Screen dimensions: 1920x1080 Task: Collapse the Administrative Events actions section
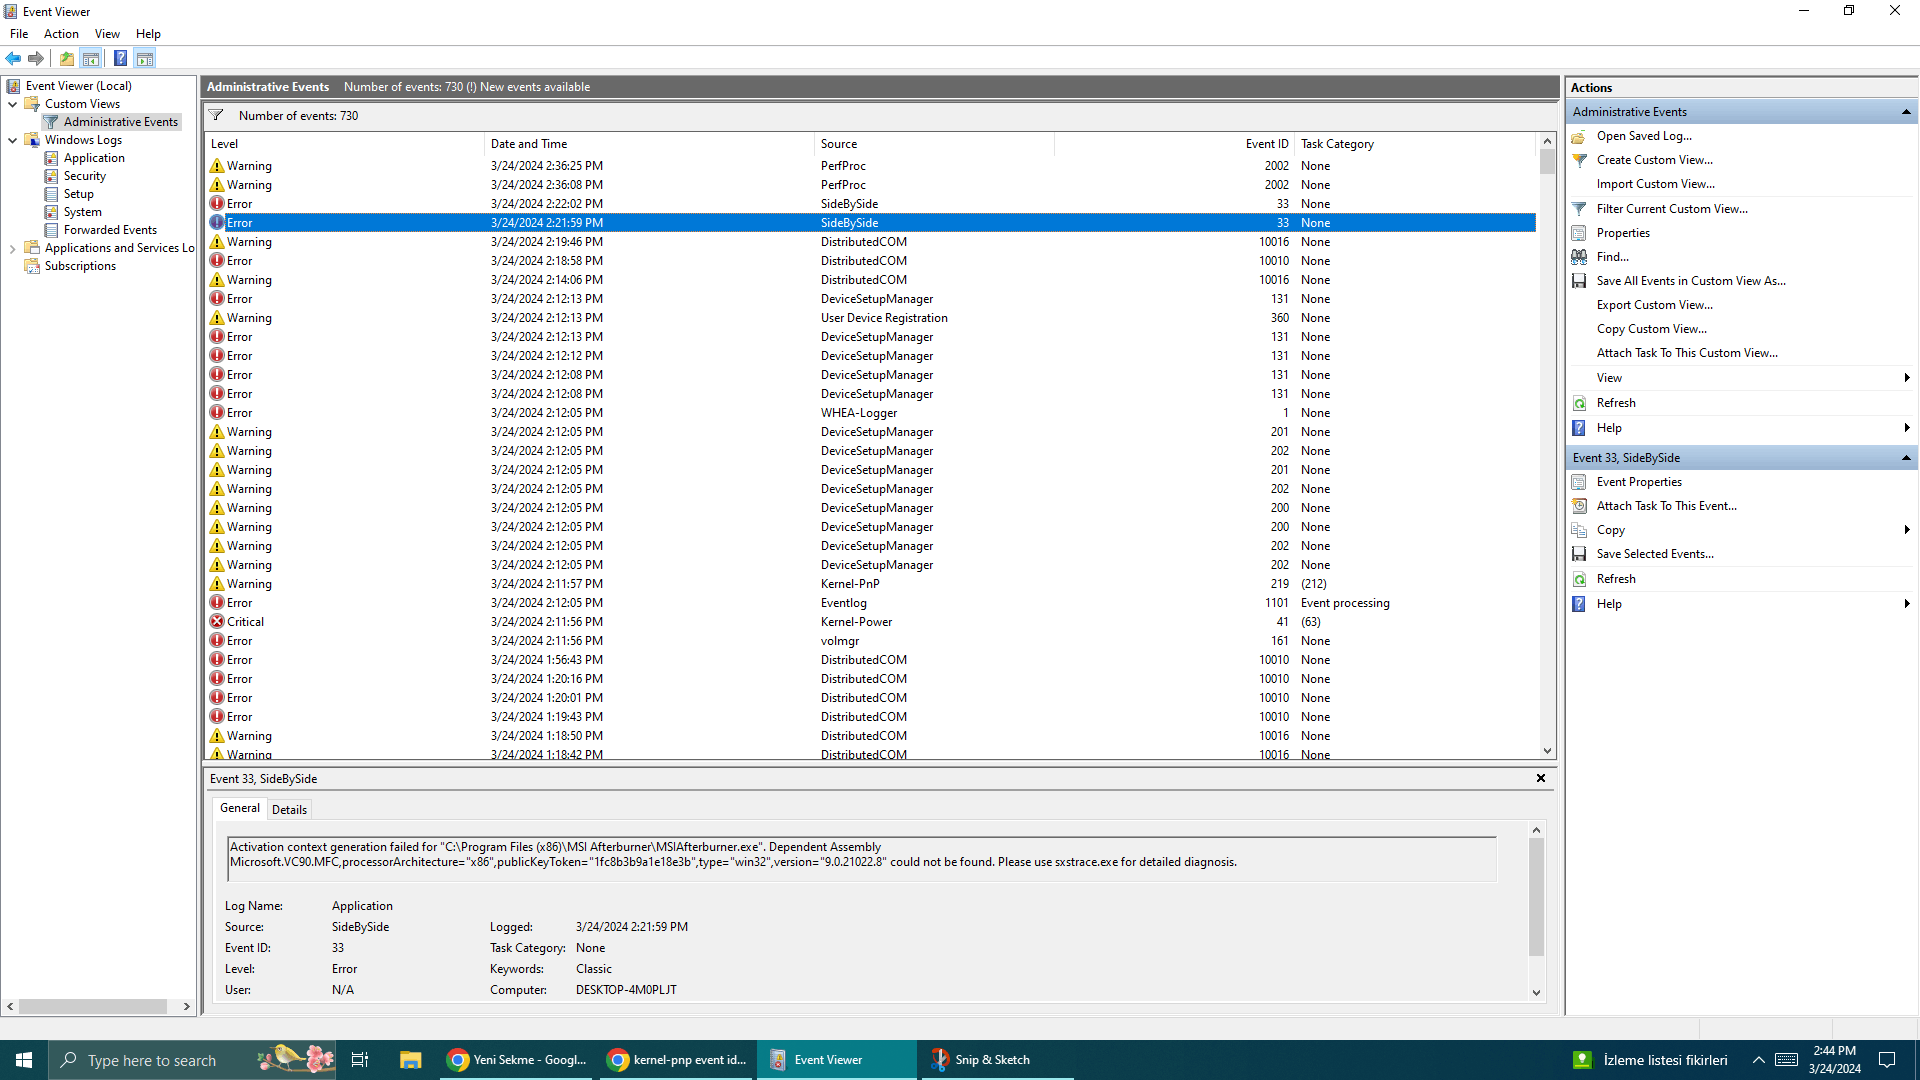pyautogui.click(x=1906, y=112)
